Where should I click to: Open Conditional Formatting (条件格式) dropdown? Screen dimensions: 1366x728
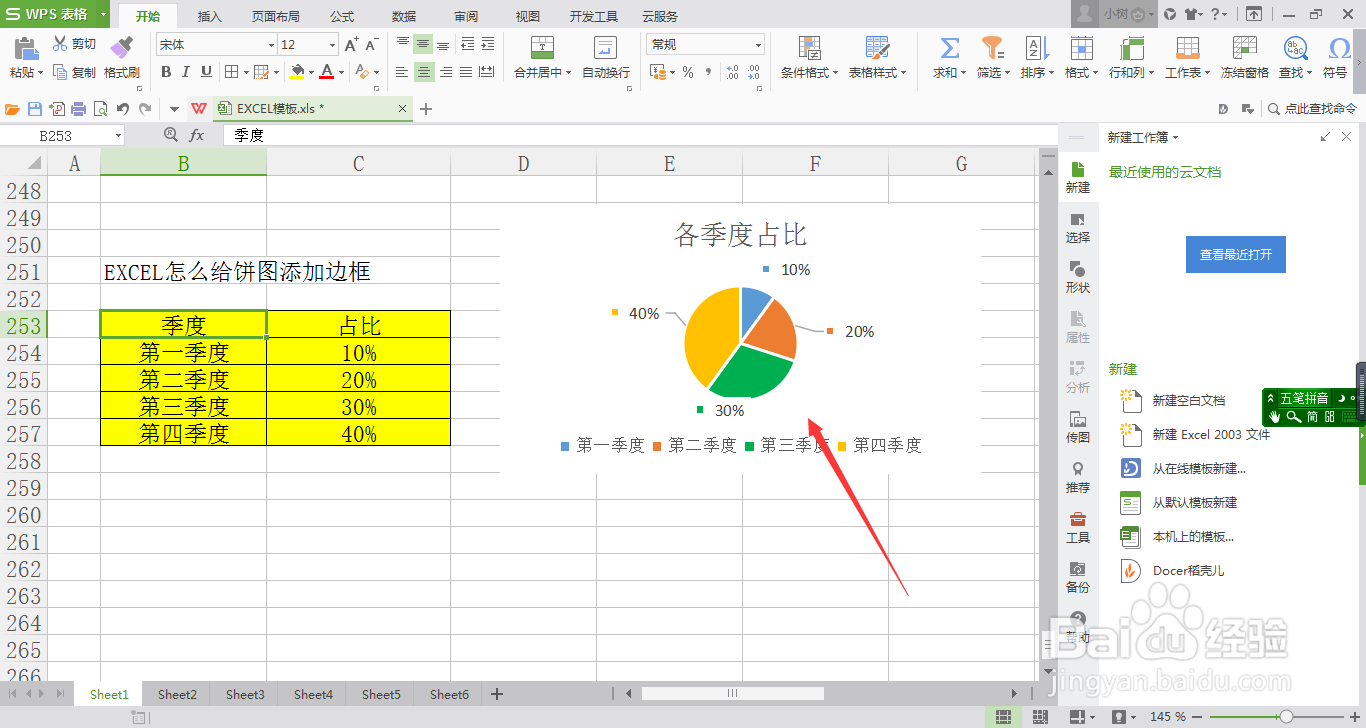click(x=810, y=72)
